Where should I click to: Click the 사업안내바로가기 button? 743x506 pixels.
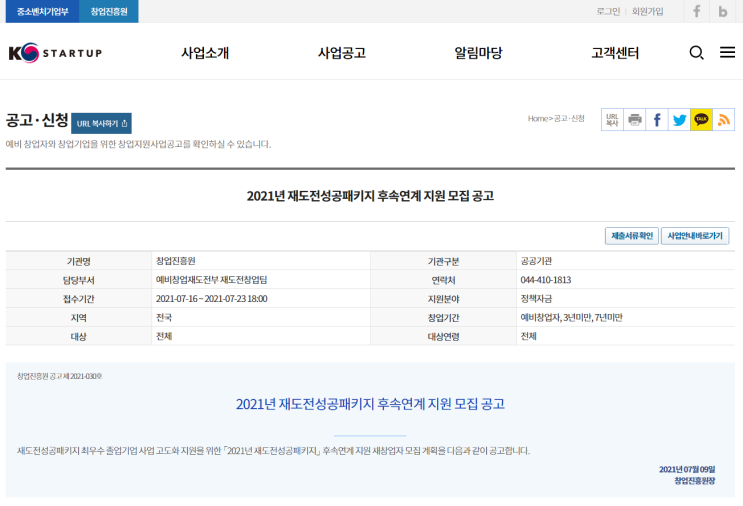(695, 236)
